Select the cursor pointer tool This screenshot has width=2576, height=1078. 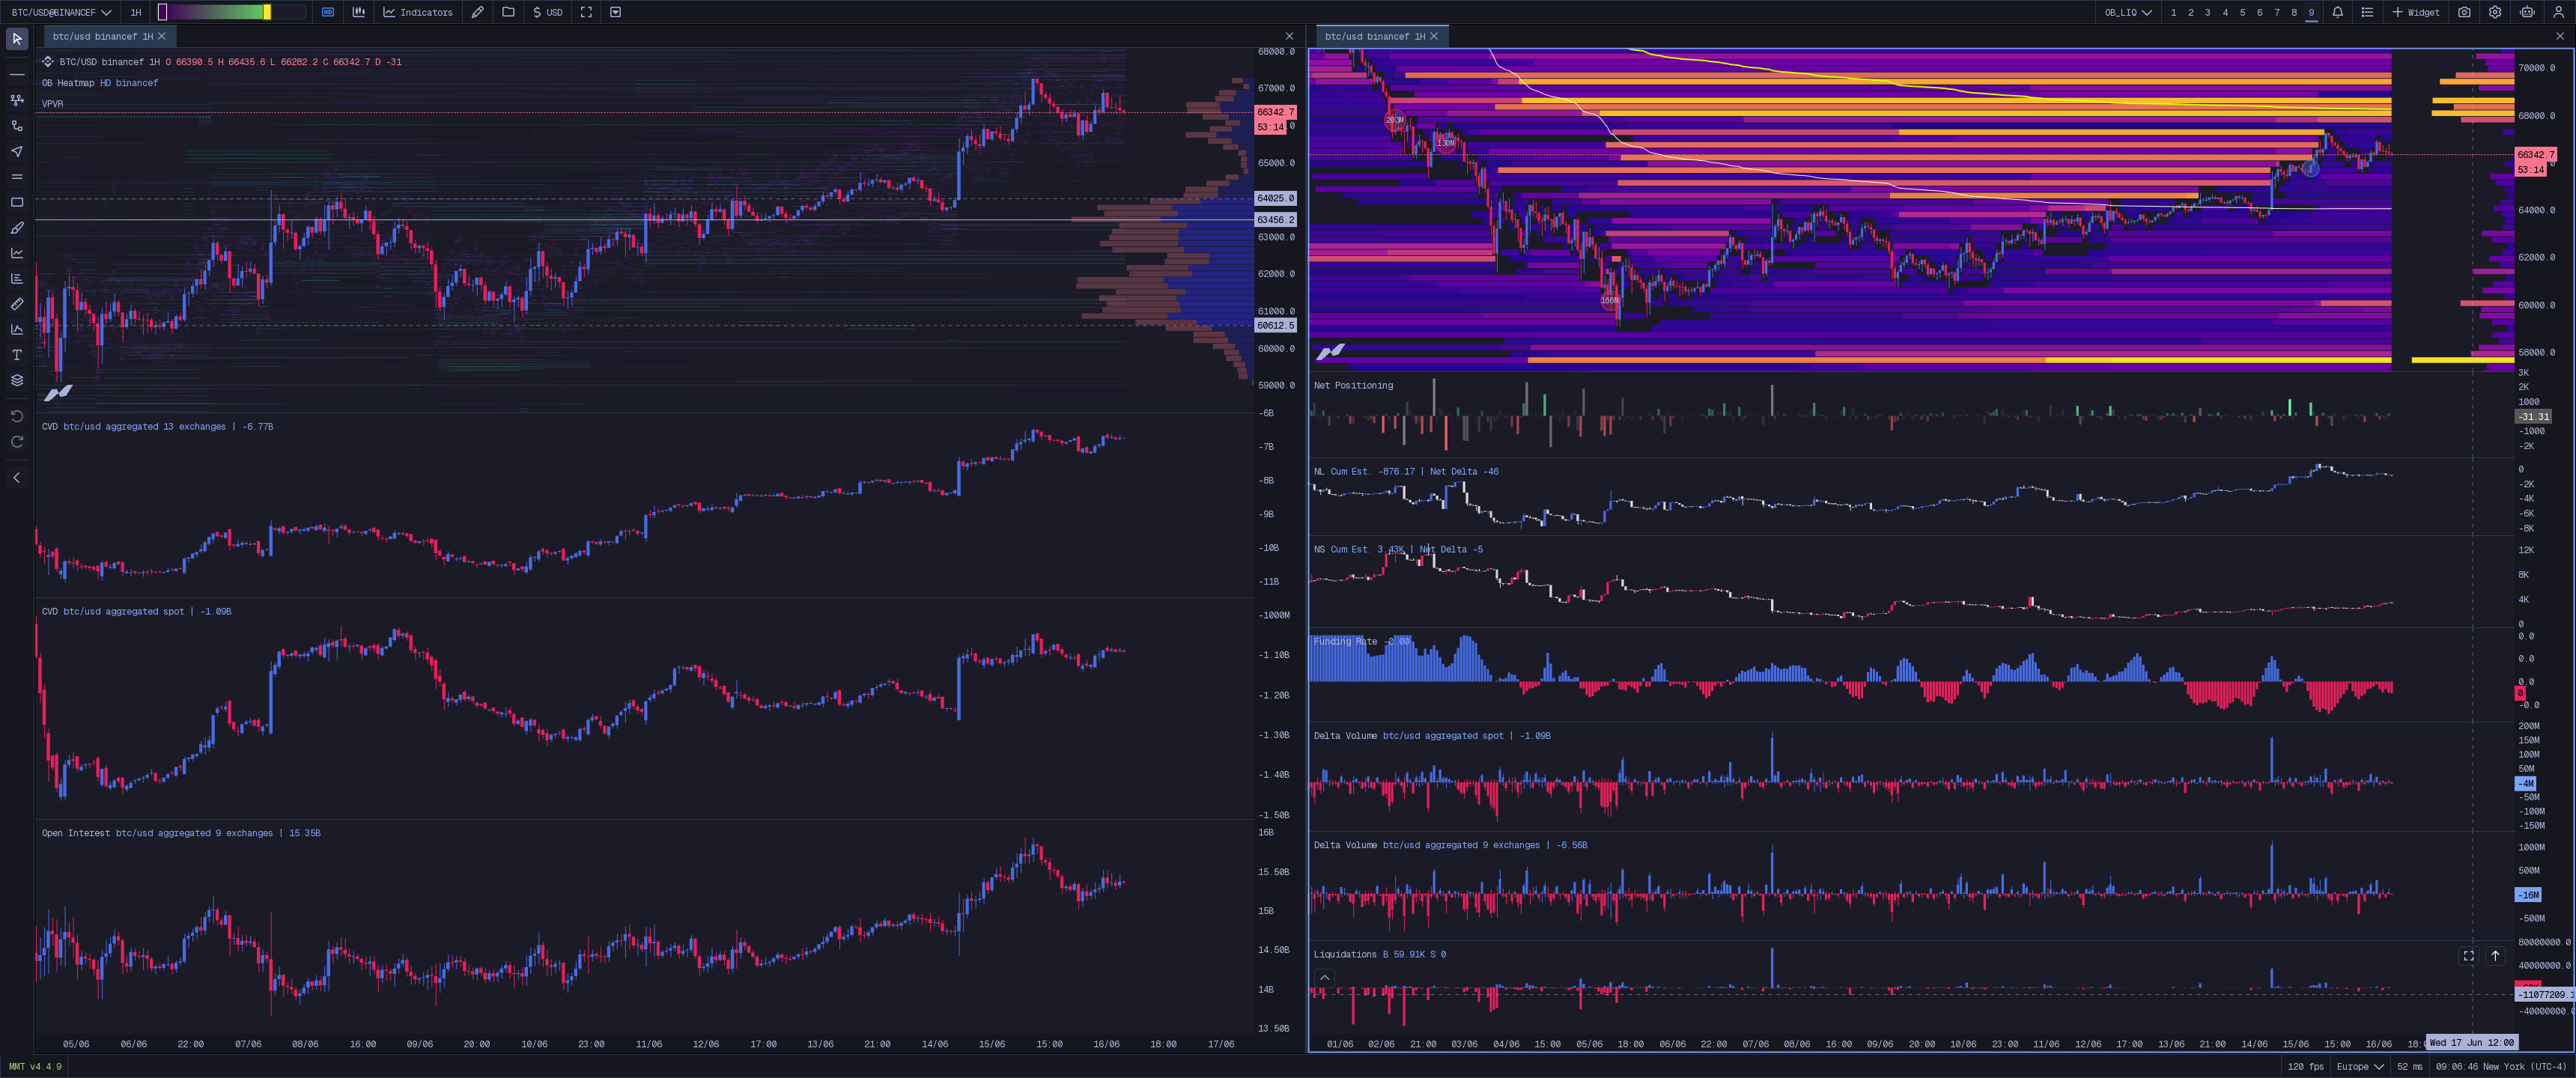pos(17,39)
